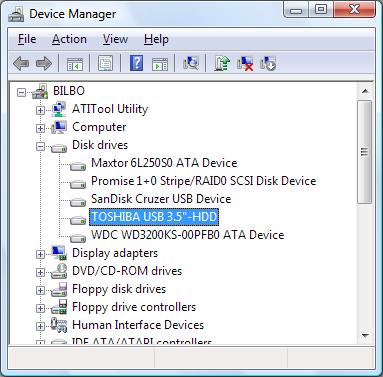
Task: Expand the Floppy disk drives node
Action: click(40, 290)
